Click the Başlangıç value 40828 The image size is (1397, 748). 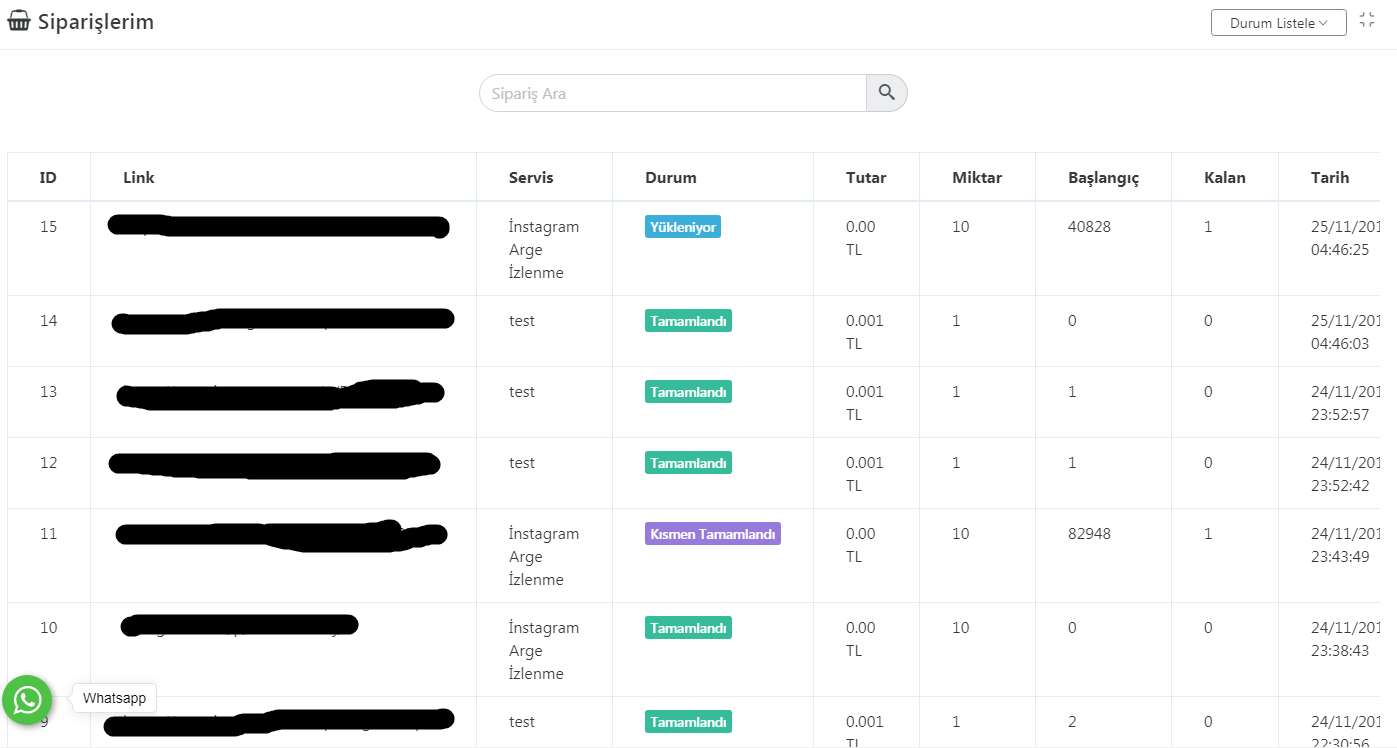pos(1090,227)
